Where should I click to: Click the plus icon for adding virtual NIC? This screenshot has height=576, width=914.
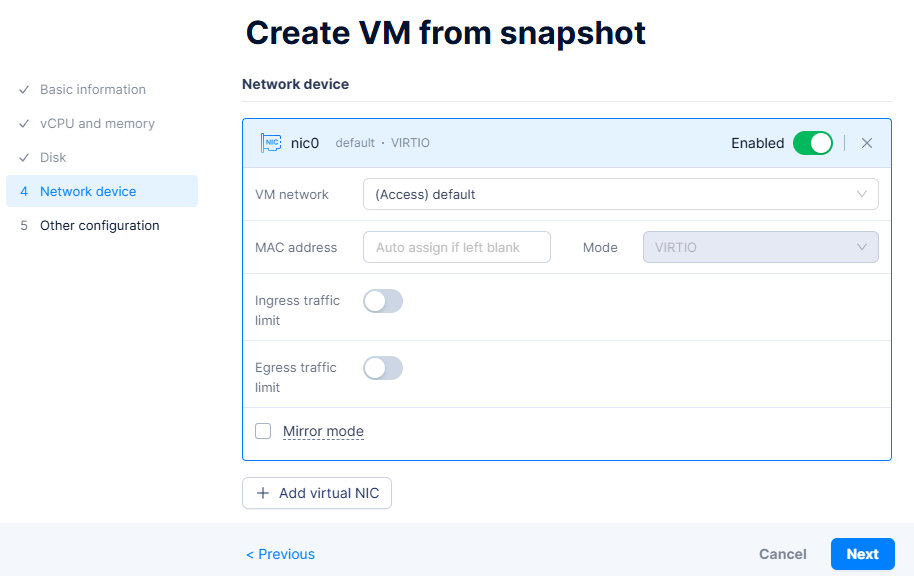coord(263,493)
